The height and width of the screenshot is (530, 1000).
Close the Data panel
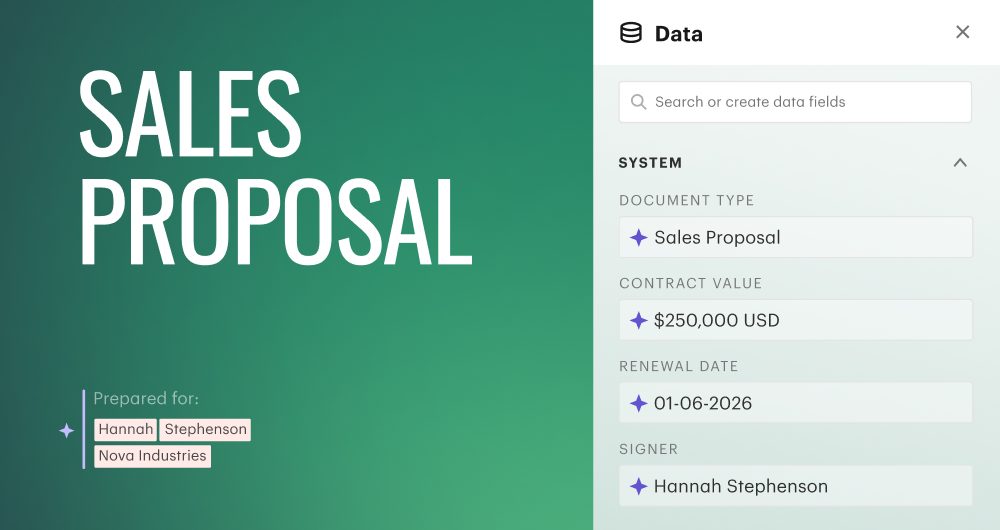[962, 32]
